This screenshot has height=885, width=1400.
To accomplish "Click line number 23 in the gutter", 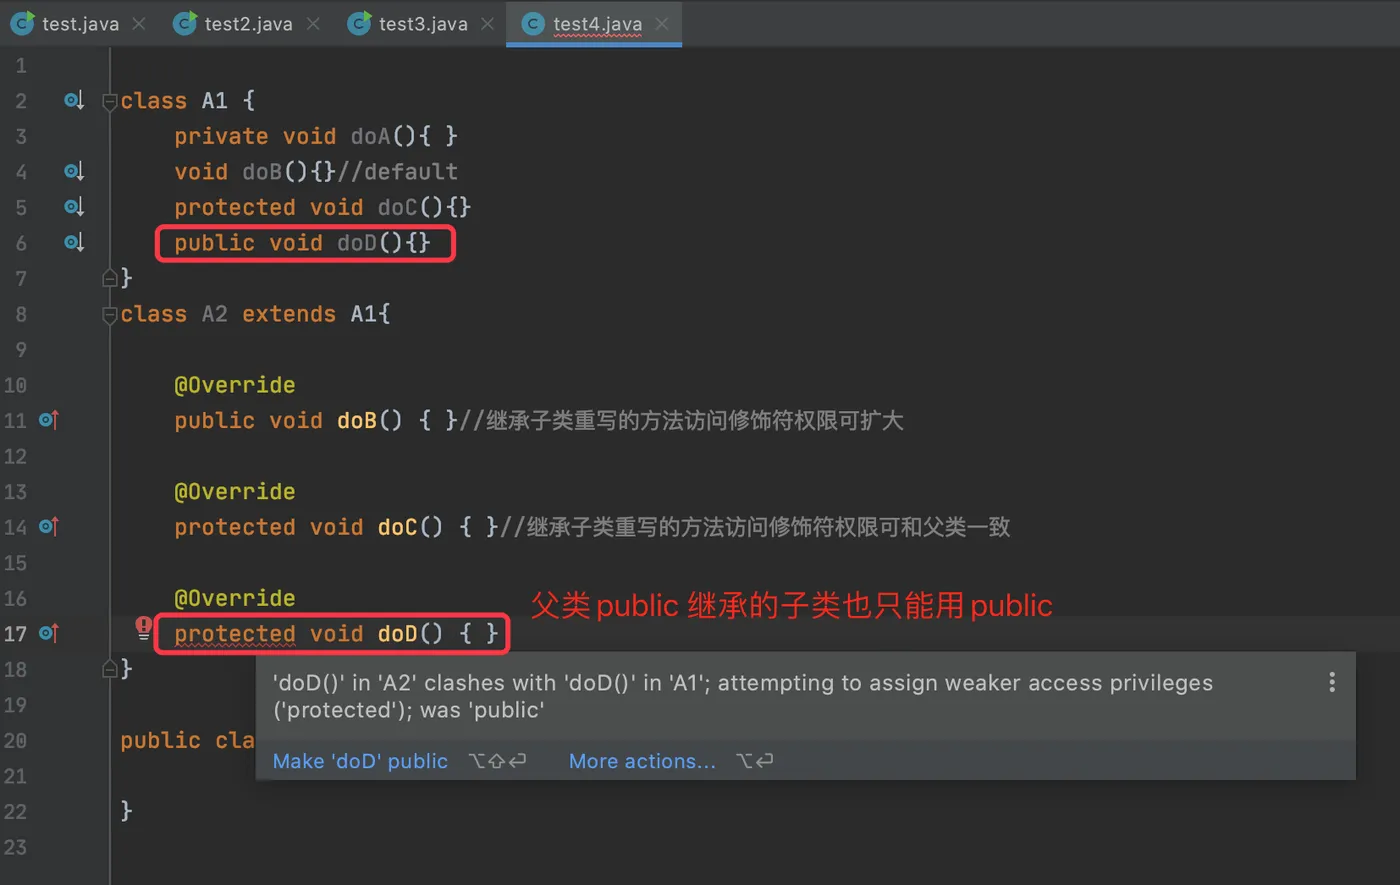I will coord(15,847).
